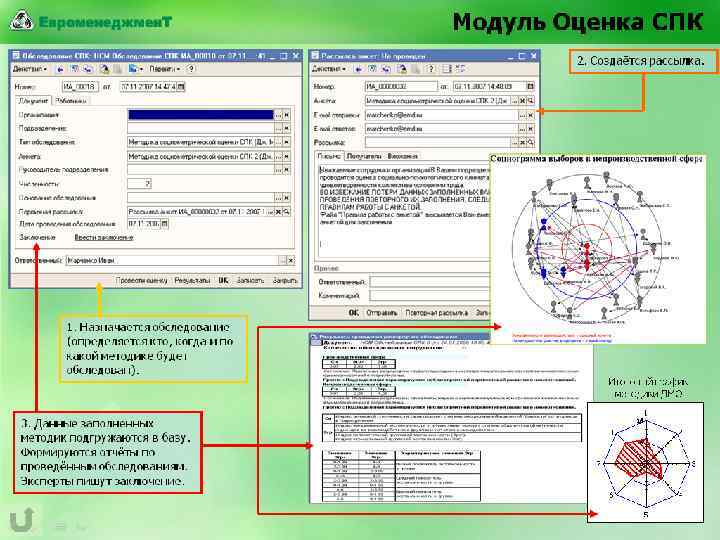Clear E-mail ответов field with X
This screenshot has height=540, width=720.
coord(531,129)
